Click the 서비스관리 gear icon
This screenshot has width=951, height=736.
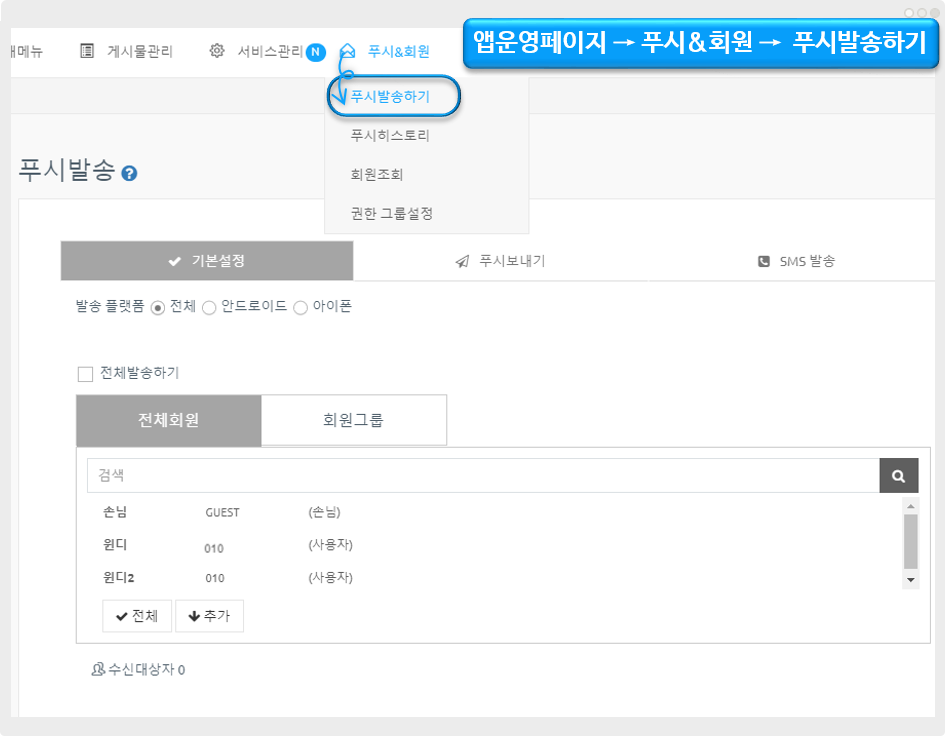(217, 51)
